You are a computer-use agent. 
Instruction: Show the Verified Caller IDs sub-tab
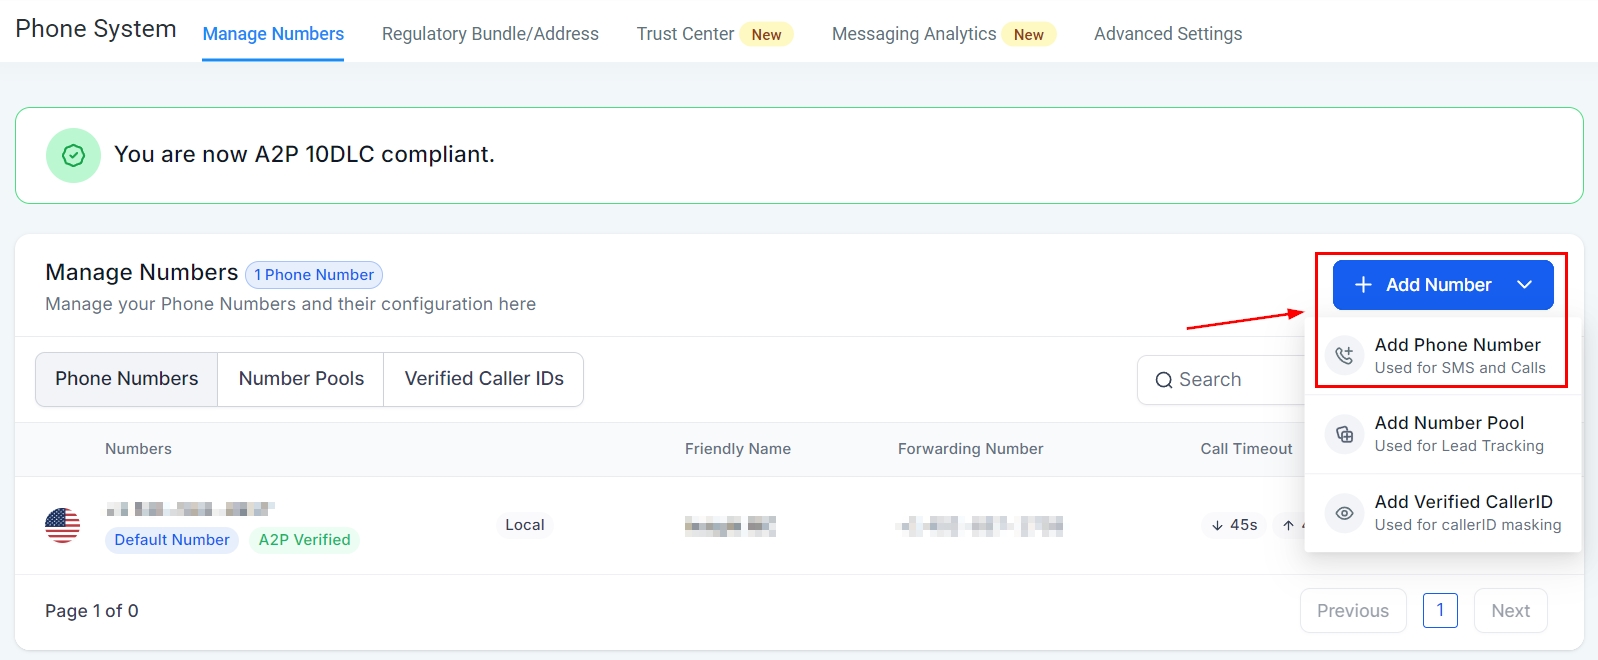pyautogui.click(x=484, y=379)
